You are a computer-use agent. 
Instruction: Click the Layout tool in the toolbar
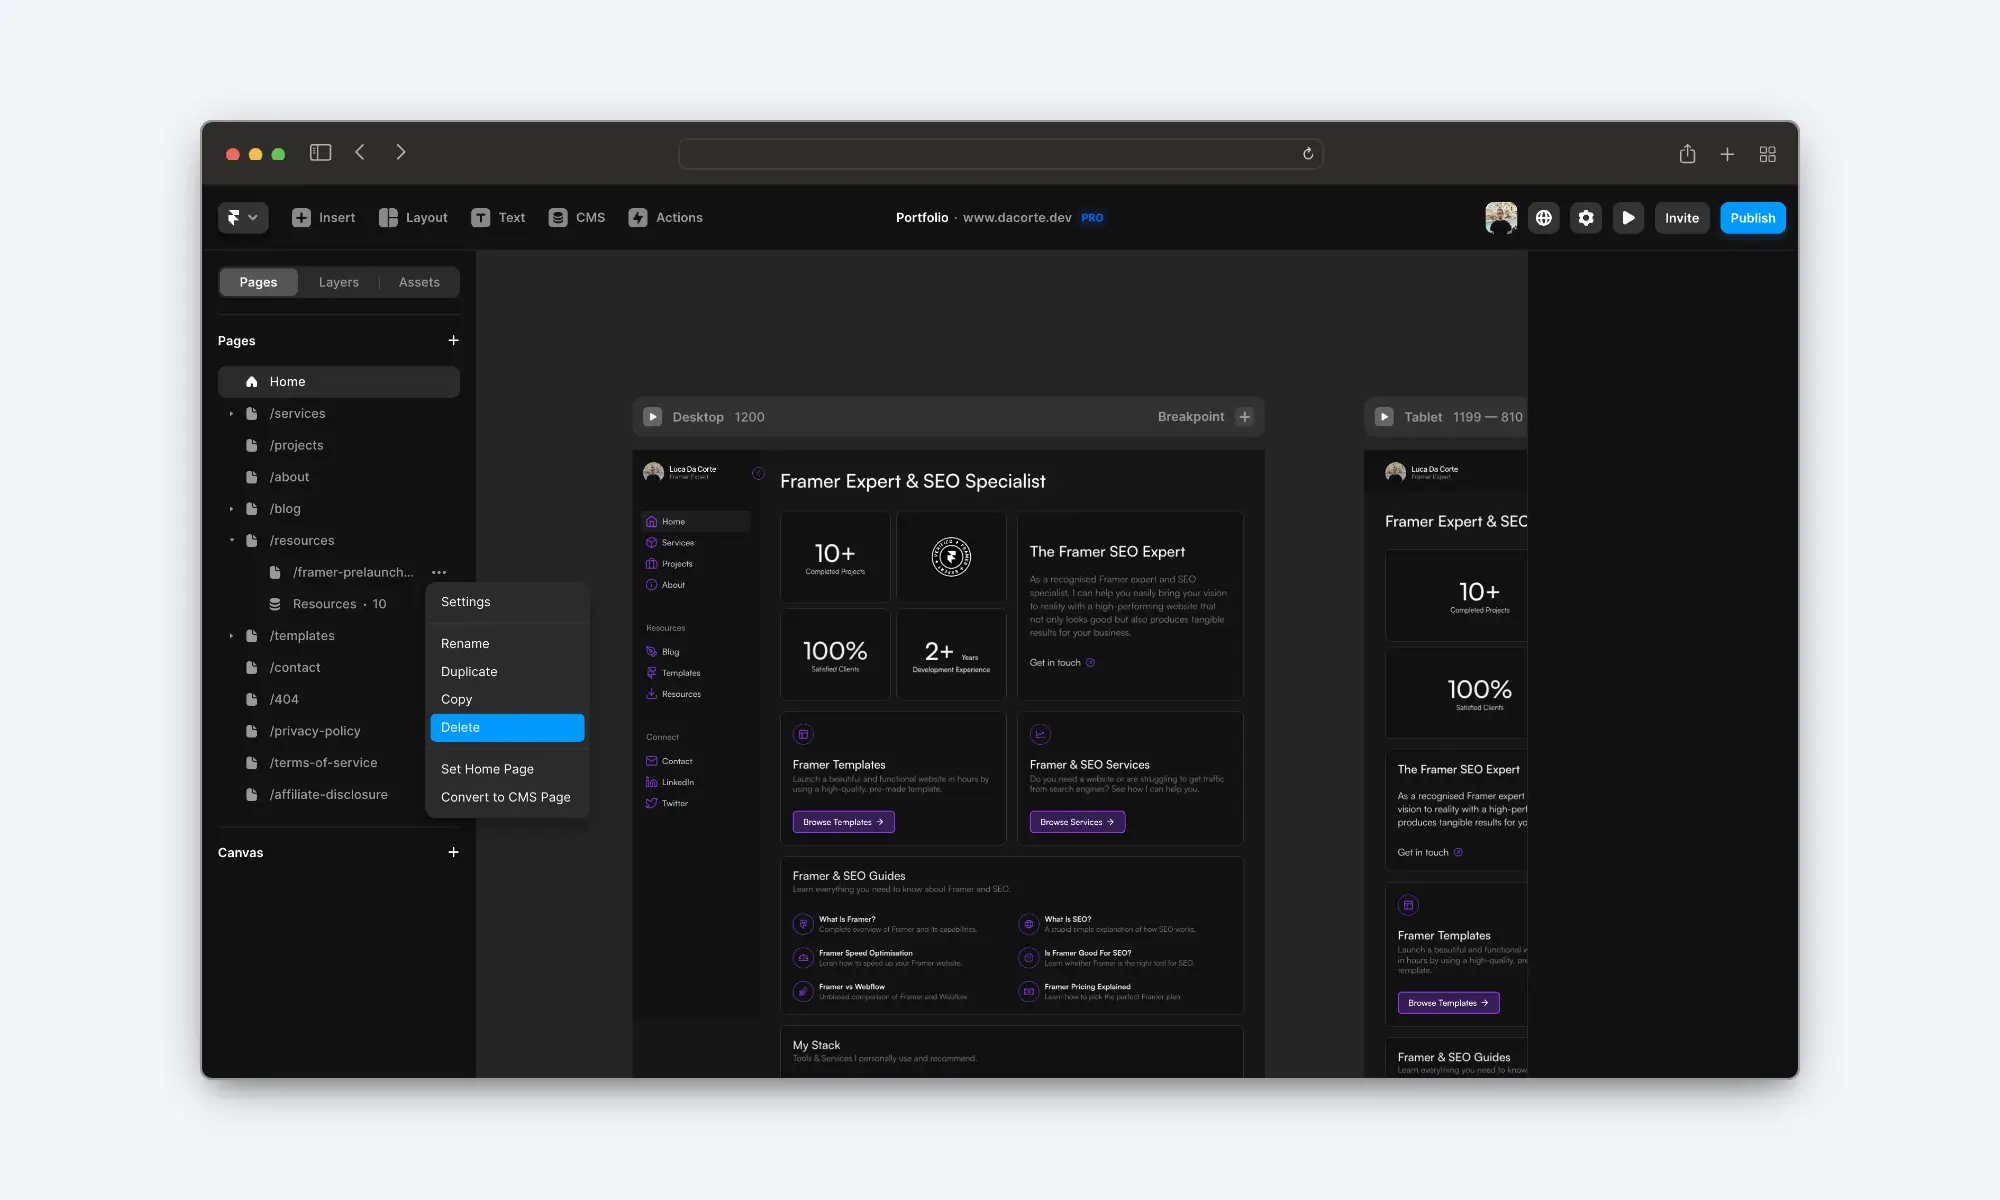click(411, 217)
